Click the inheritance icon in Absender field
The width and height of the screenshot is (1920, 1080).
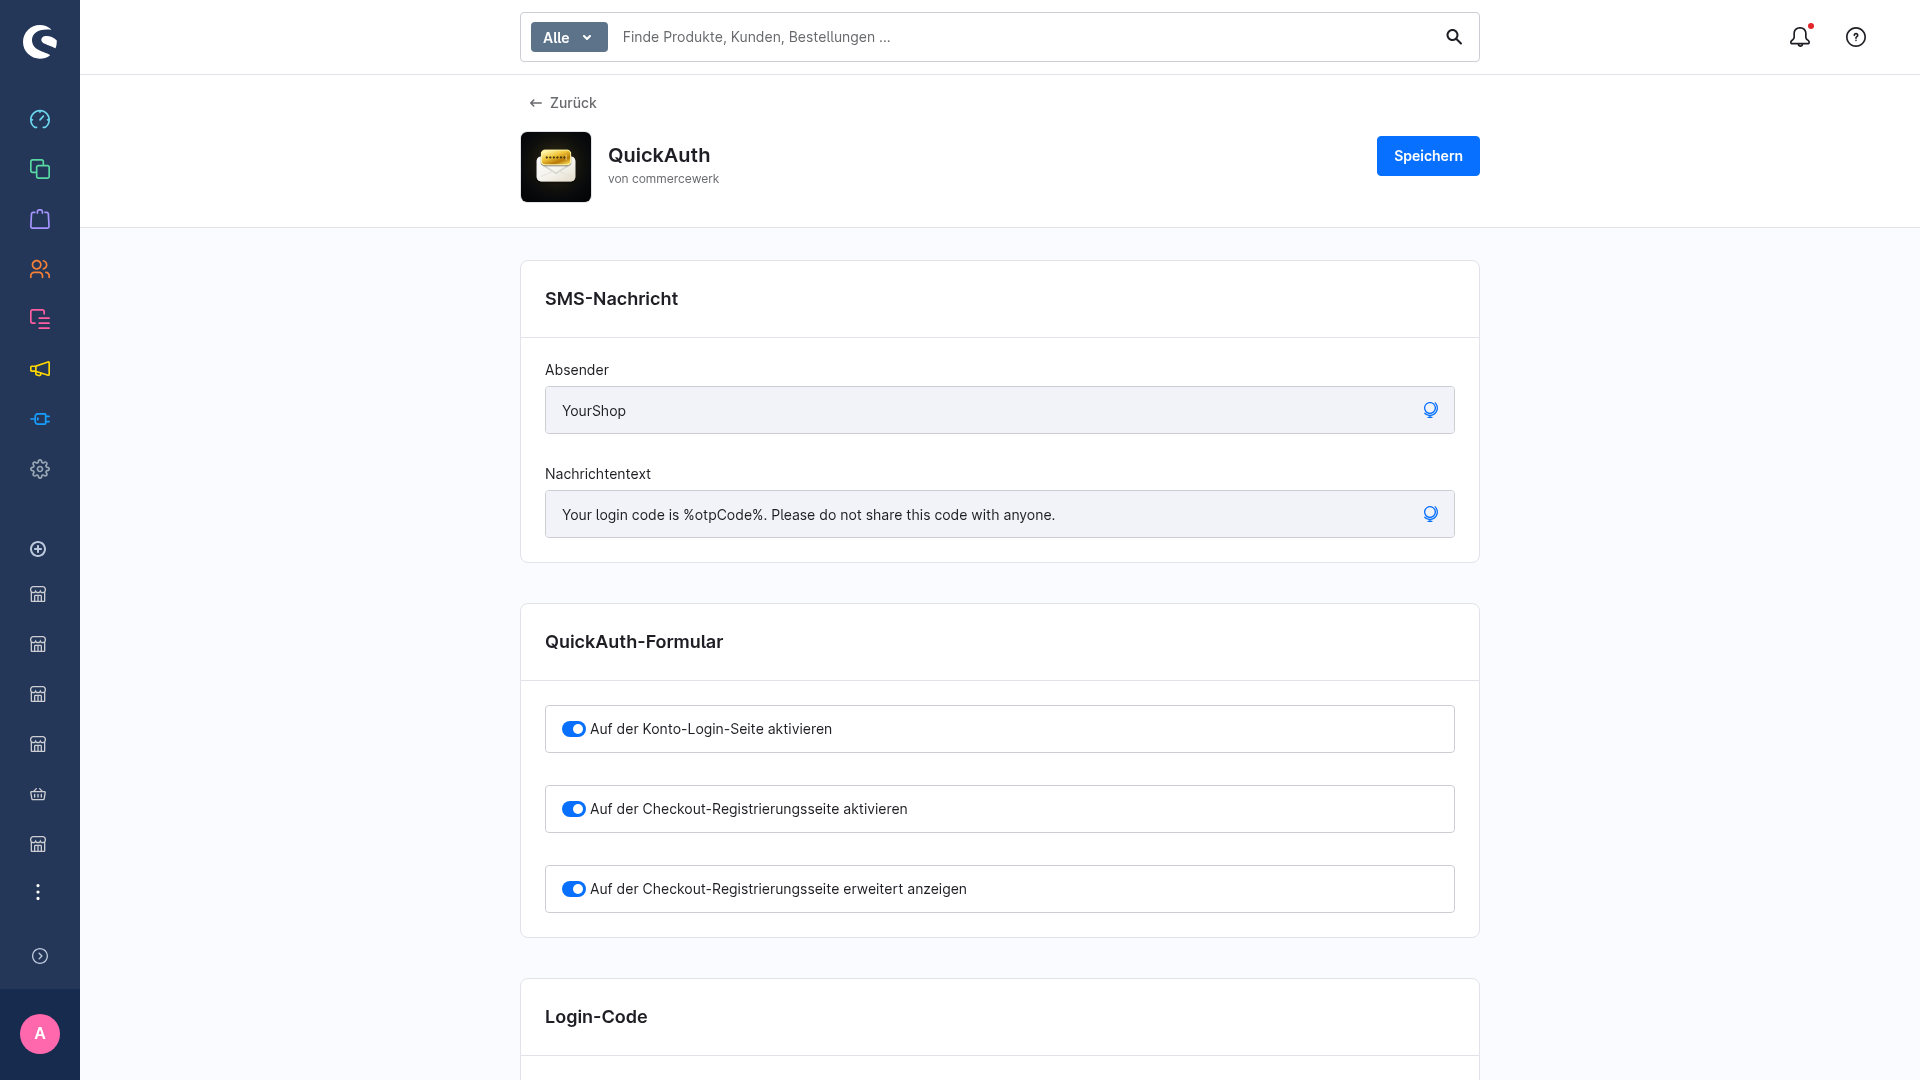point(1430,410)
